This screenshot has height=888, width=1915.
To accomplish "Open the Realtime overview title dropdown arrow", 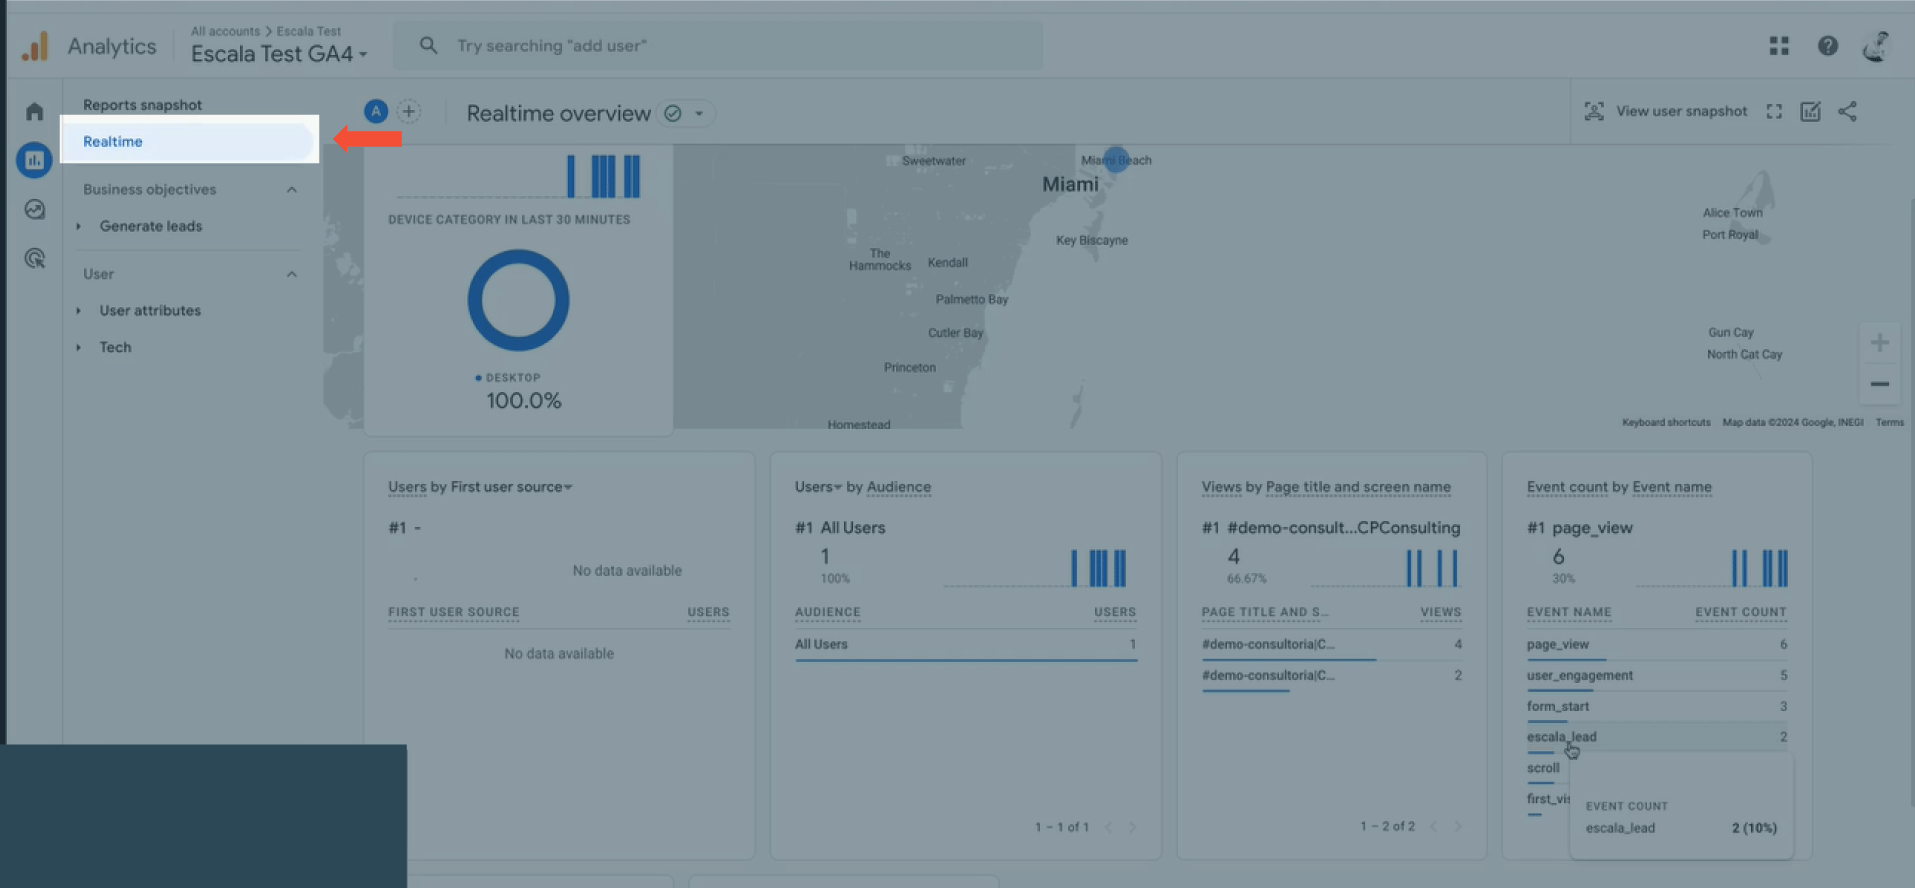I will (x=699, y=114).
